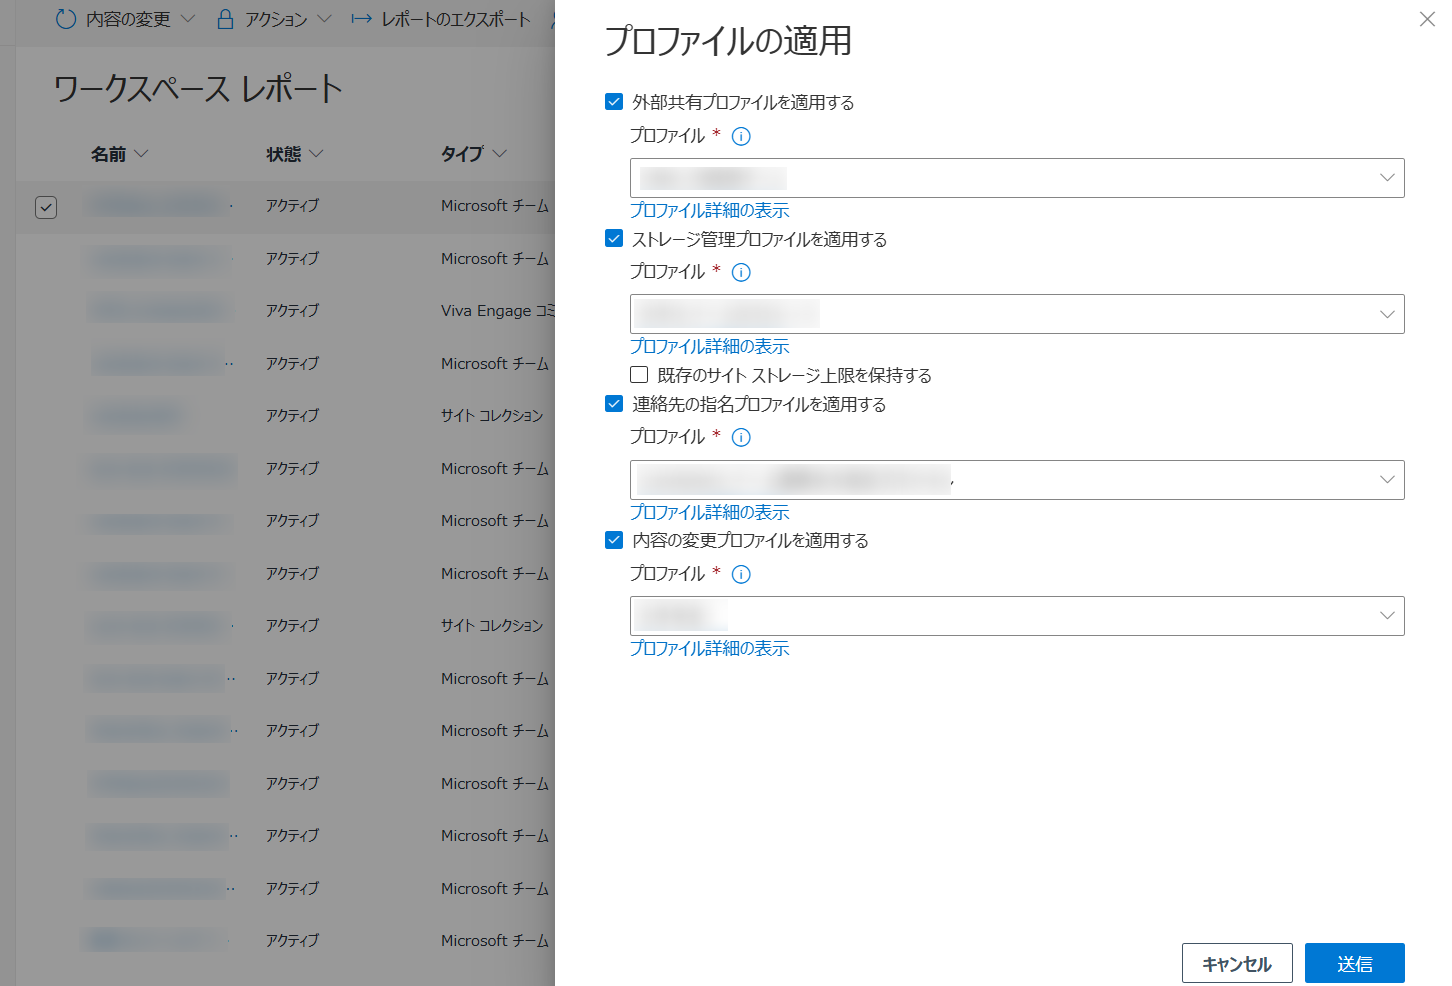The width and height of the screenshot is (1452, 986).
Task: Open the 内容の変更 profile dropdown
Action: click(1017, 616)
